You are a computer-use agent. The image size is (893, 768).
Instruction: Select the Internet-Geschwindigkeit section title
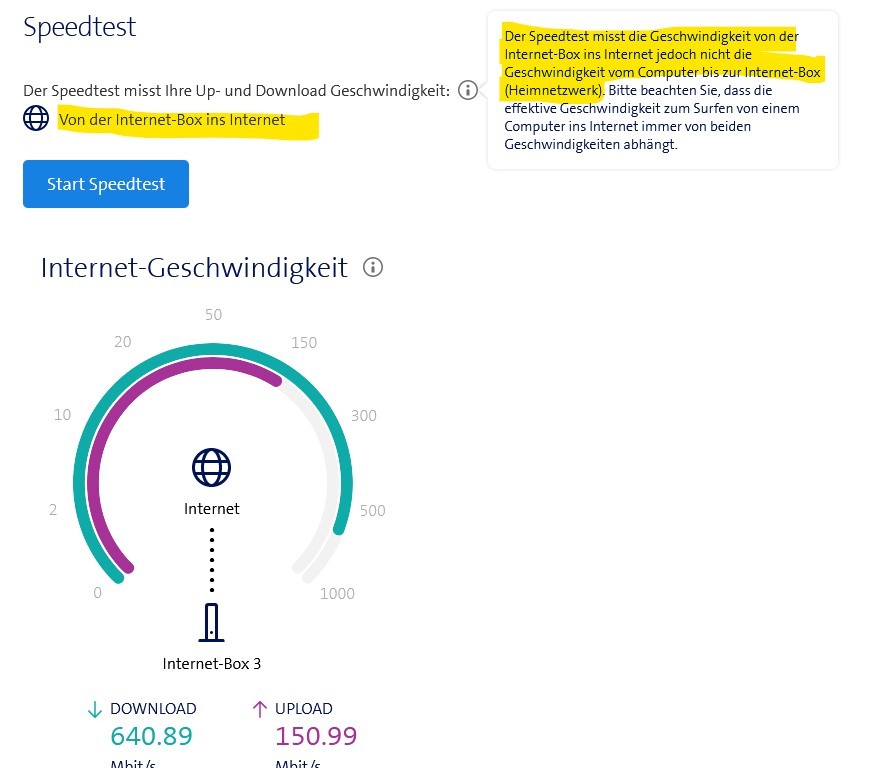point(194,267)
